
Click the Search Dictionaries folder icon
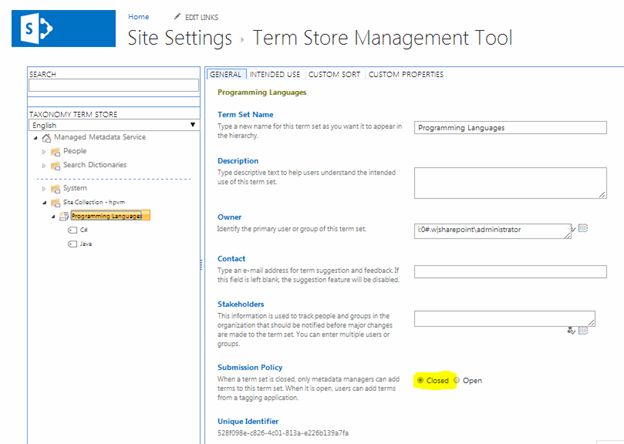pos(56,164)
